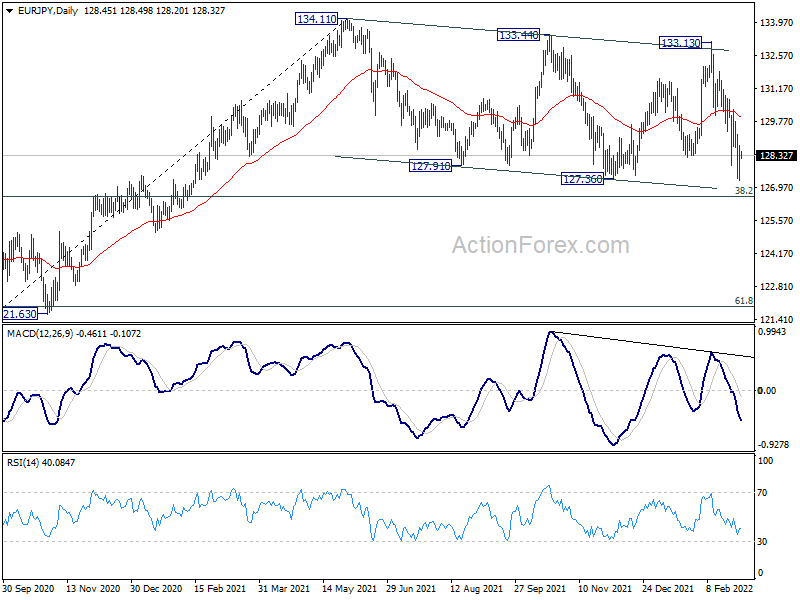Click the 14 May 2021 date marker
This screenshot has width=800, height=600.
(349, 588)
